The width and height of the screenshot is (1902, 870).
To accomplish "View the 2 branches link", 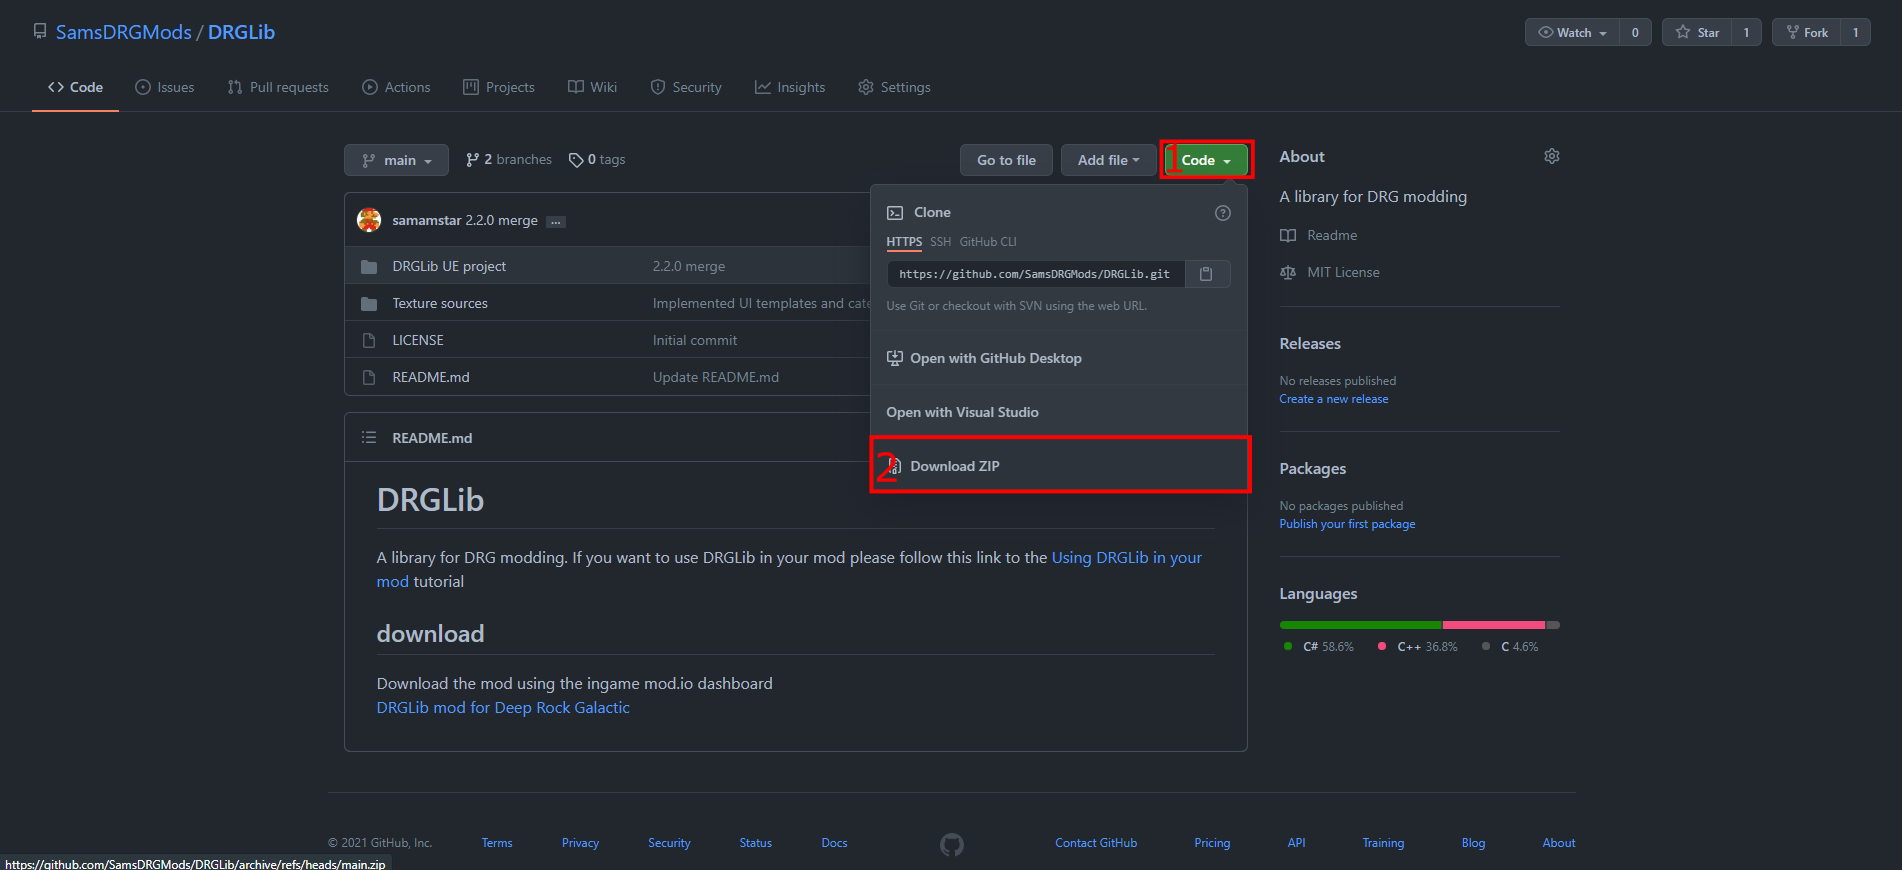I will pyautogui.click(x=509, y=160).
